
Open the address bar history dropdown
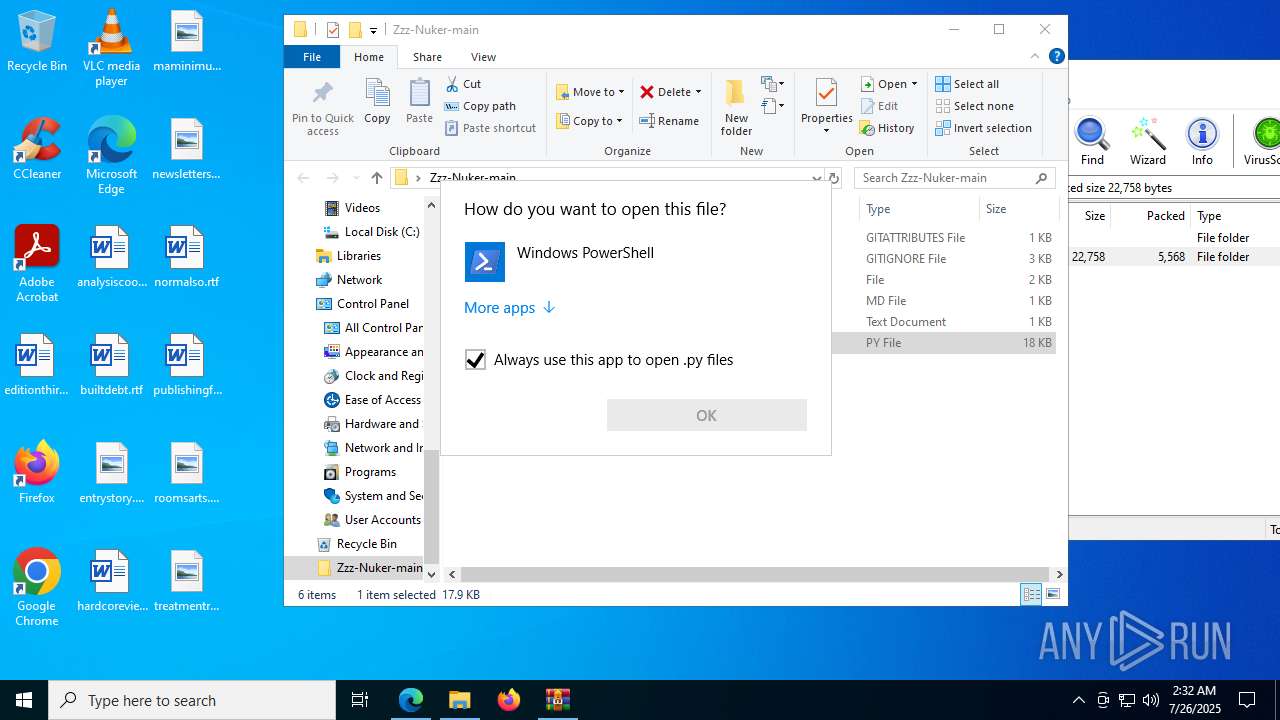coord(817,178)
